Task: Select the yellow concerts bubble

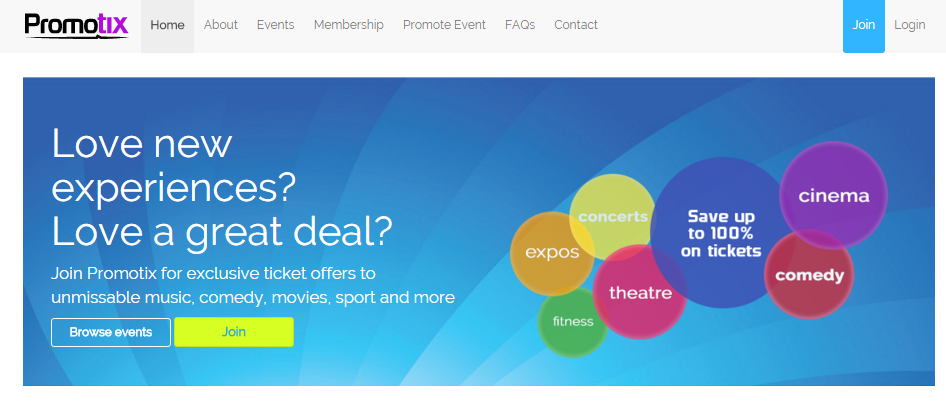Action: coord(613,217)
